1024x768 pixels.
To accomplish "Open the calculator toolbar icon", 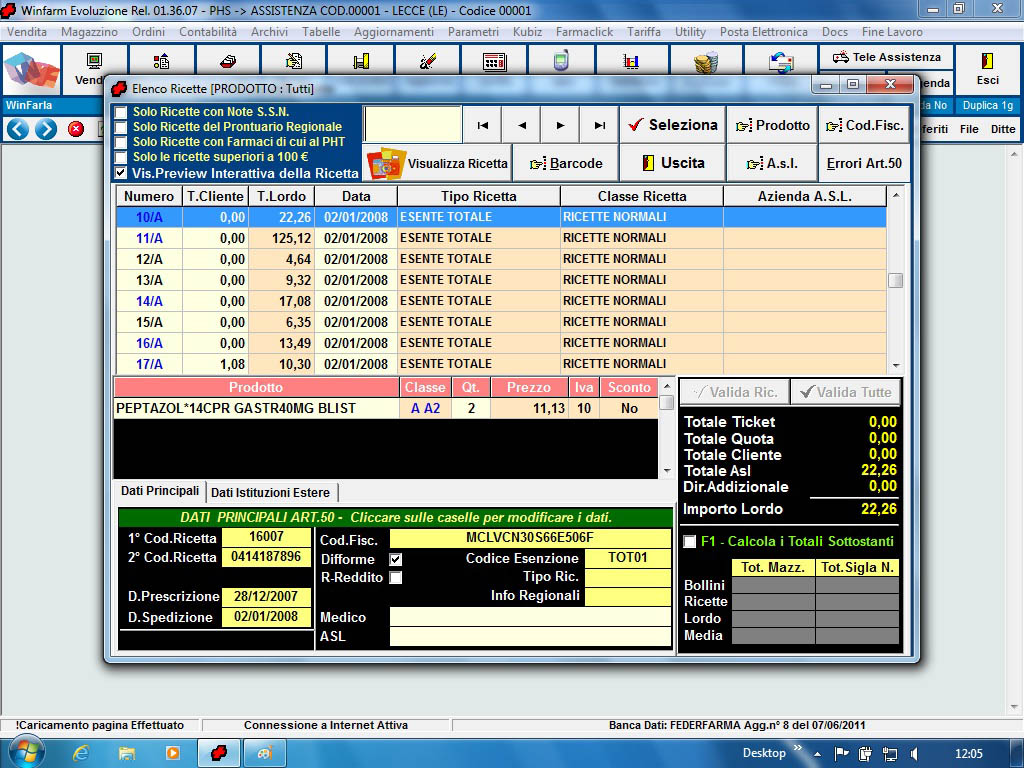I will [x=494, y=62].
